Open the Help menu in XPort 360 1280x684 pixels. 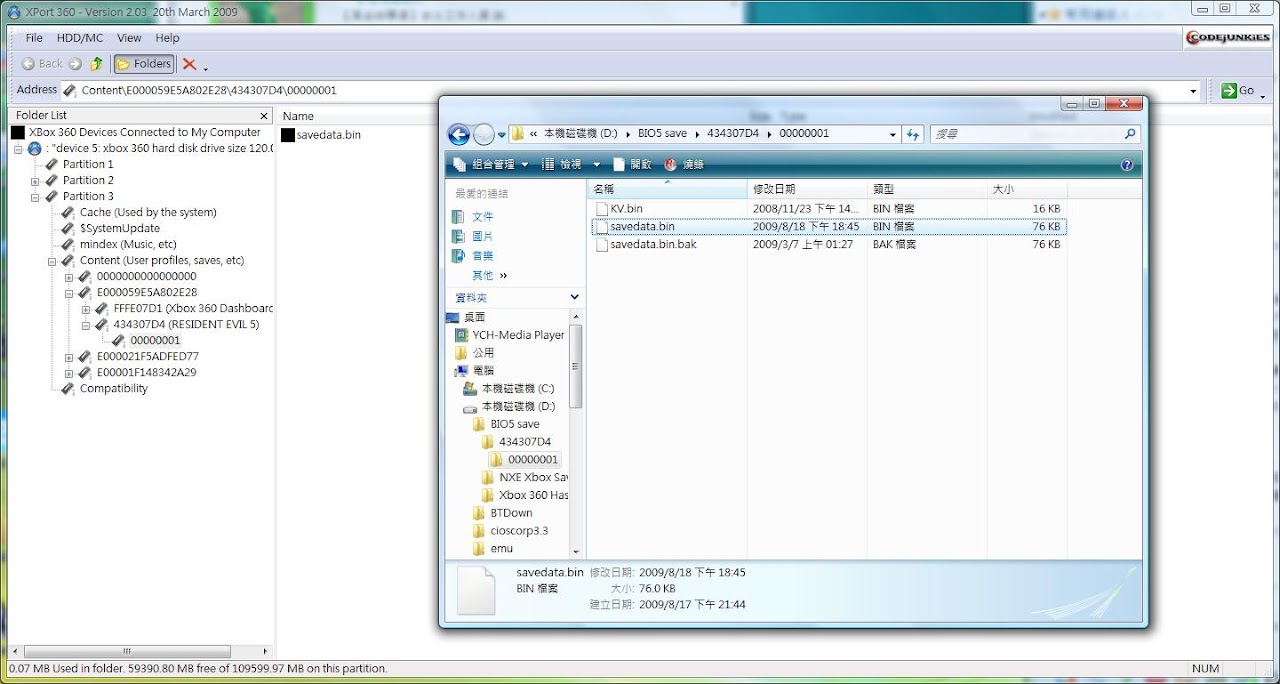click(167, 38)
